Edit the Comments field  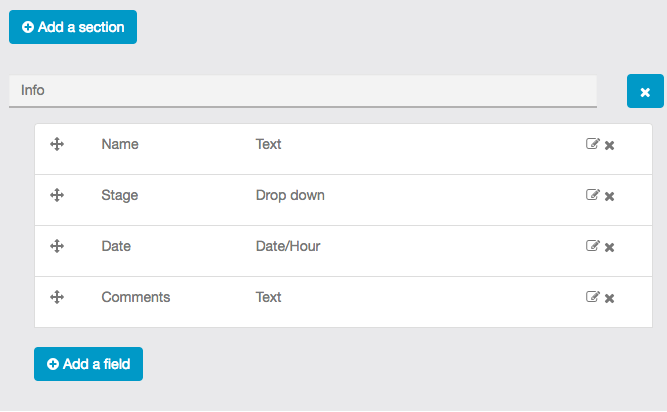pyautogui.click(x=593, y=297)
